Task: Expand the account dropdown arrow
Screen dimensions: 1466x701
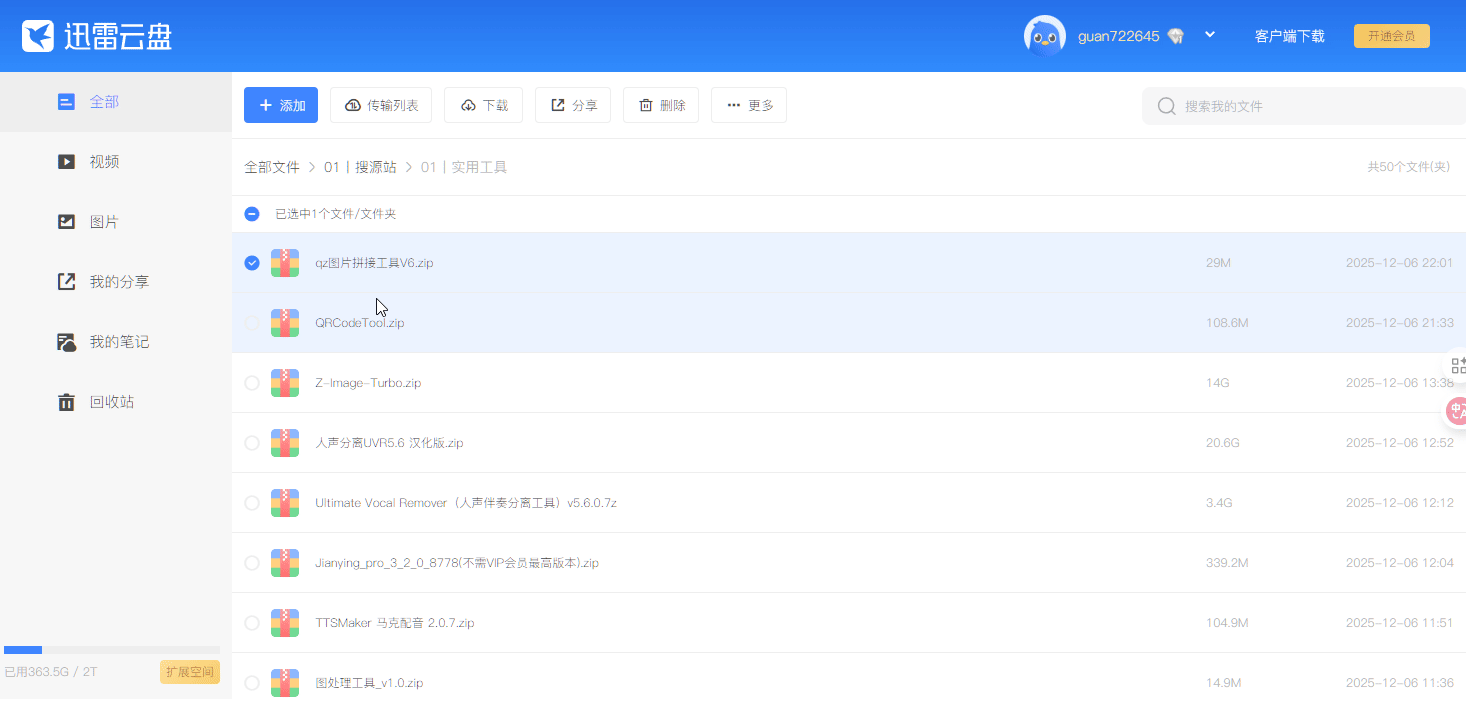Action: click(1210, 35)
